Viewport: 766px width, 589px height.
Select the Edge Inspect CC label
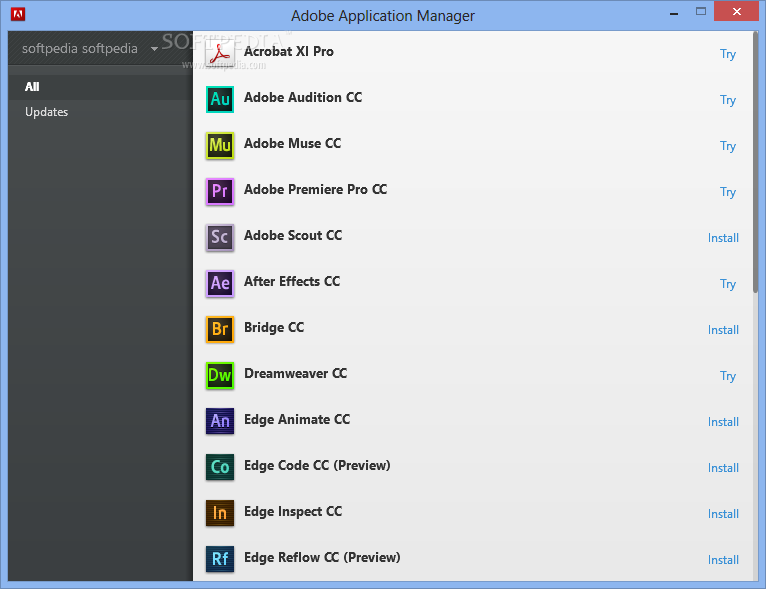click(x=293, y=511)
